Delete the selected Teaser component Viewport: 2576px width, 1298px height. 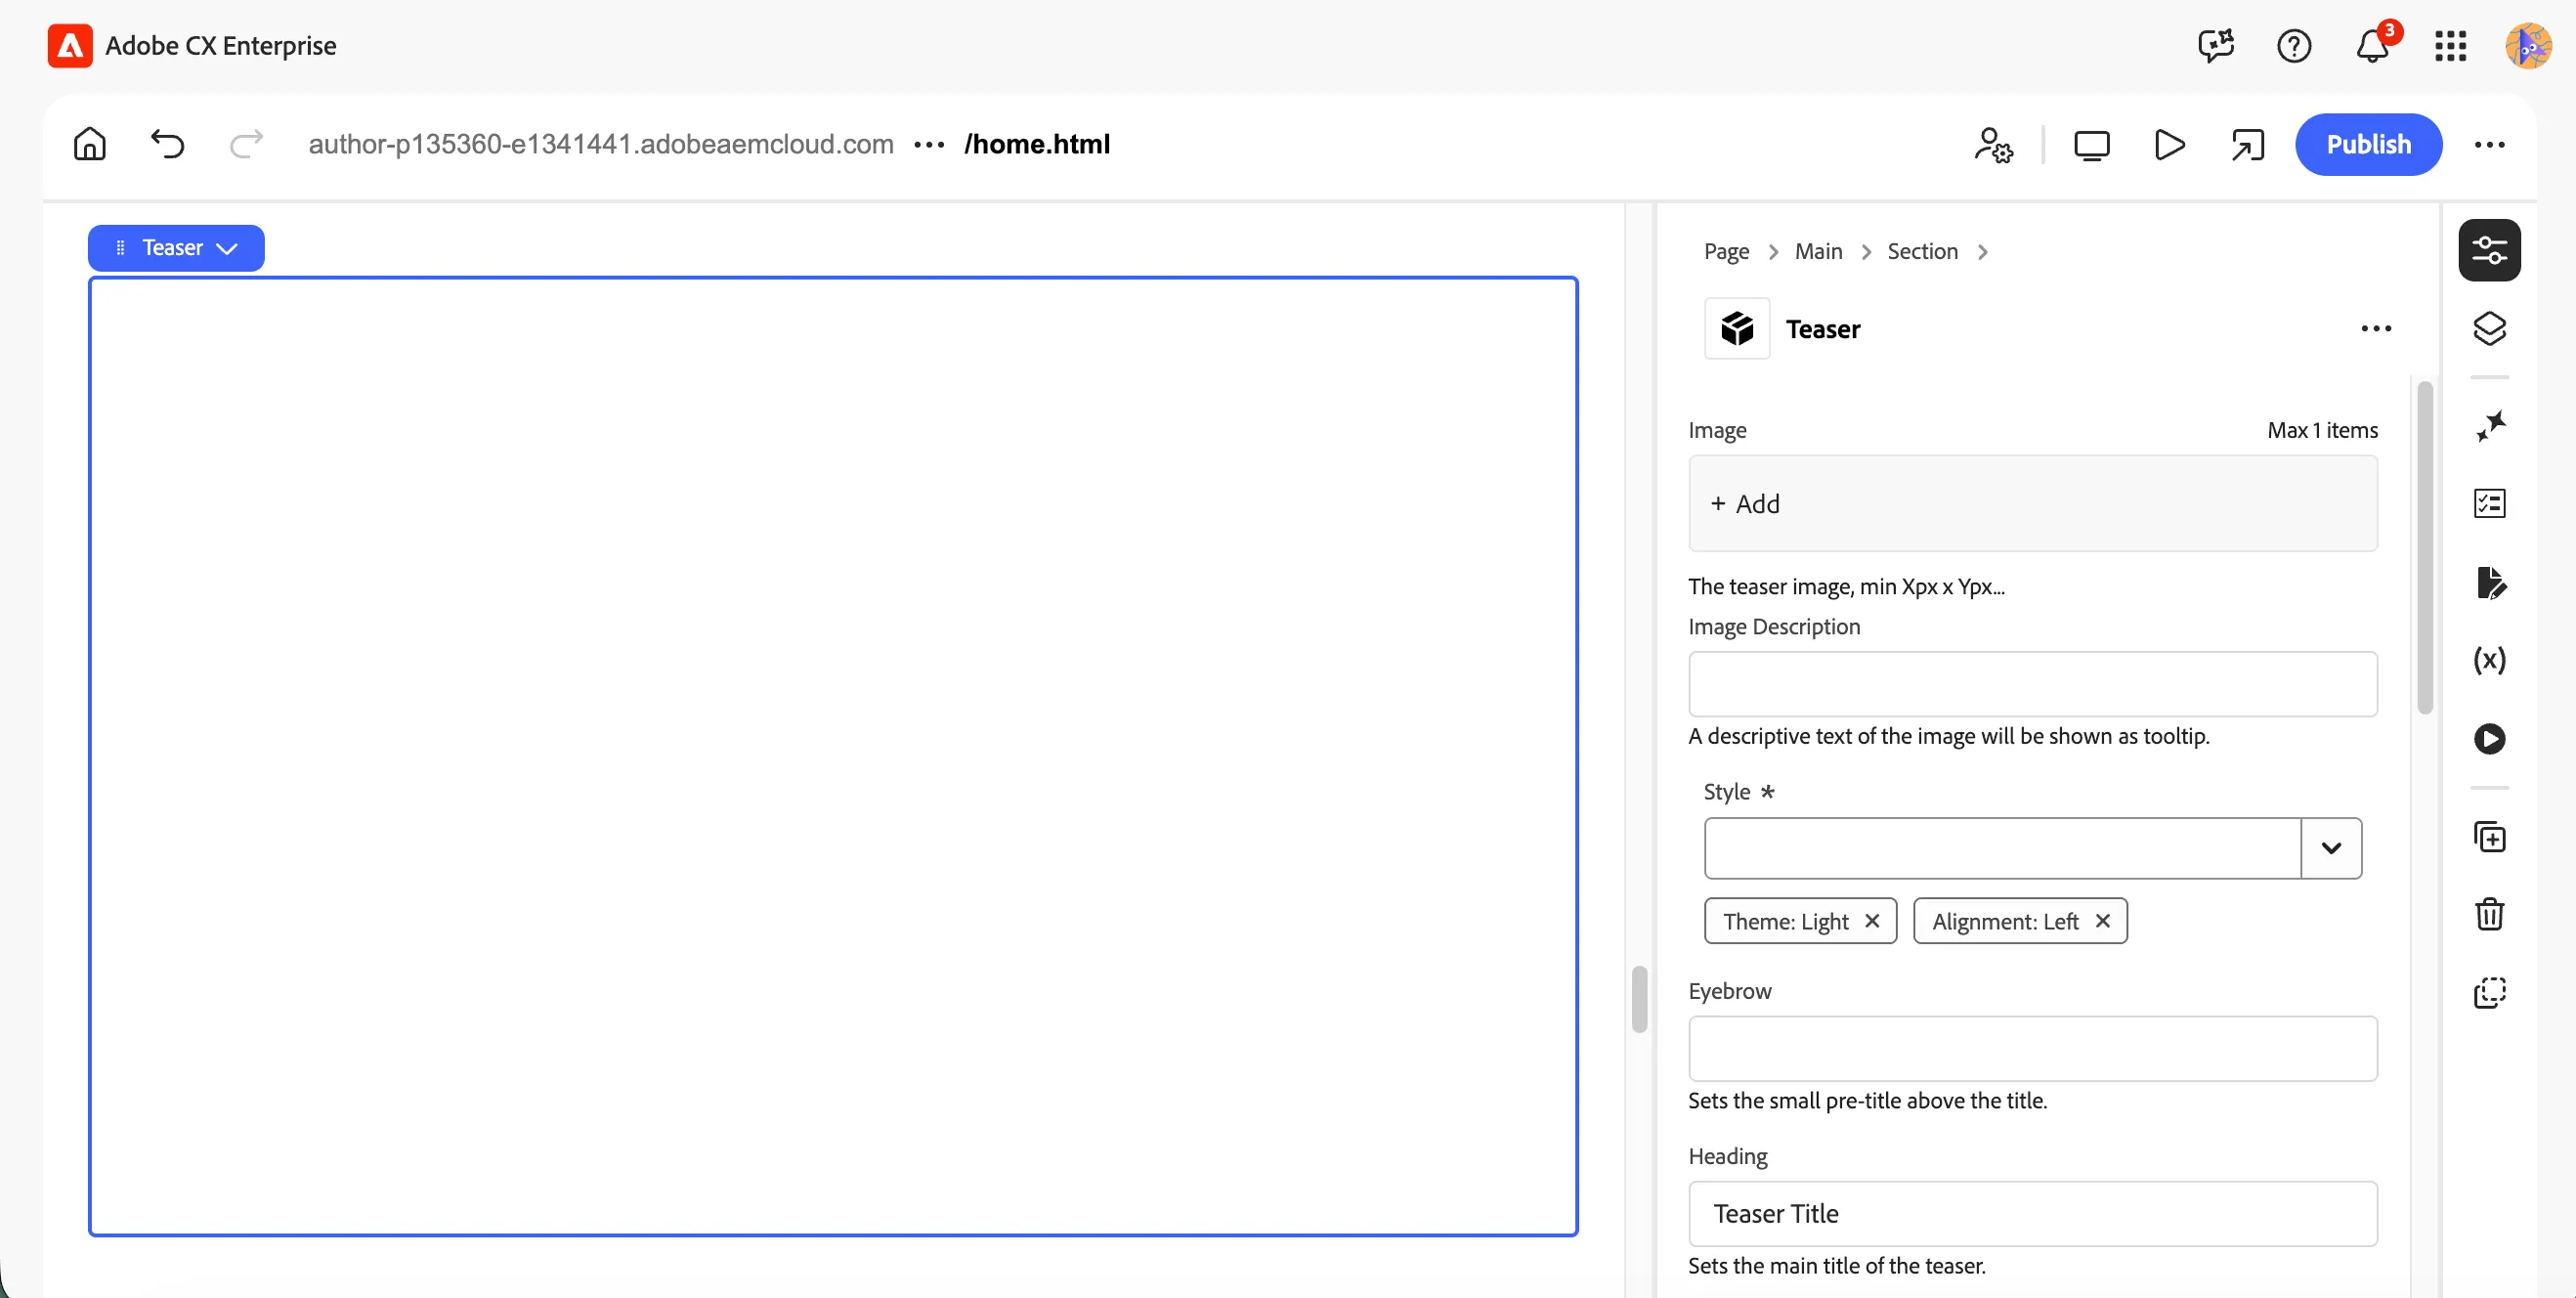[2489, 914]
